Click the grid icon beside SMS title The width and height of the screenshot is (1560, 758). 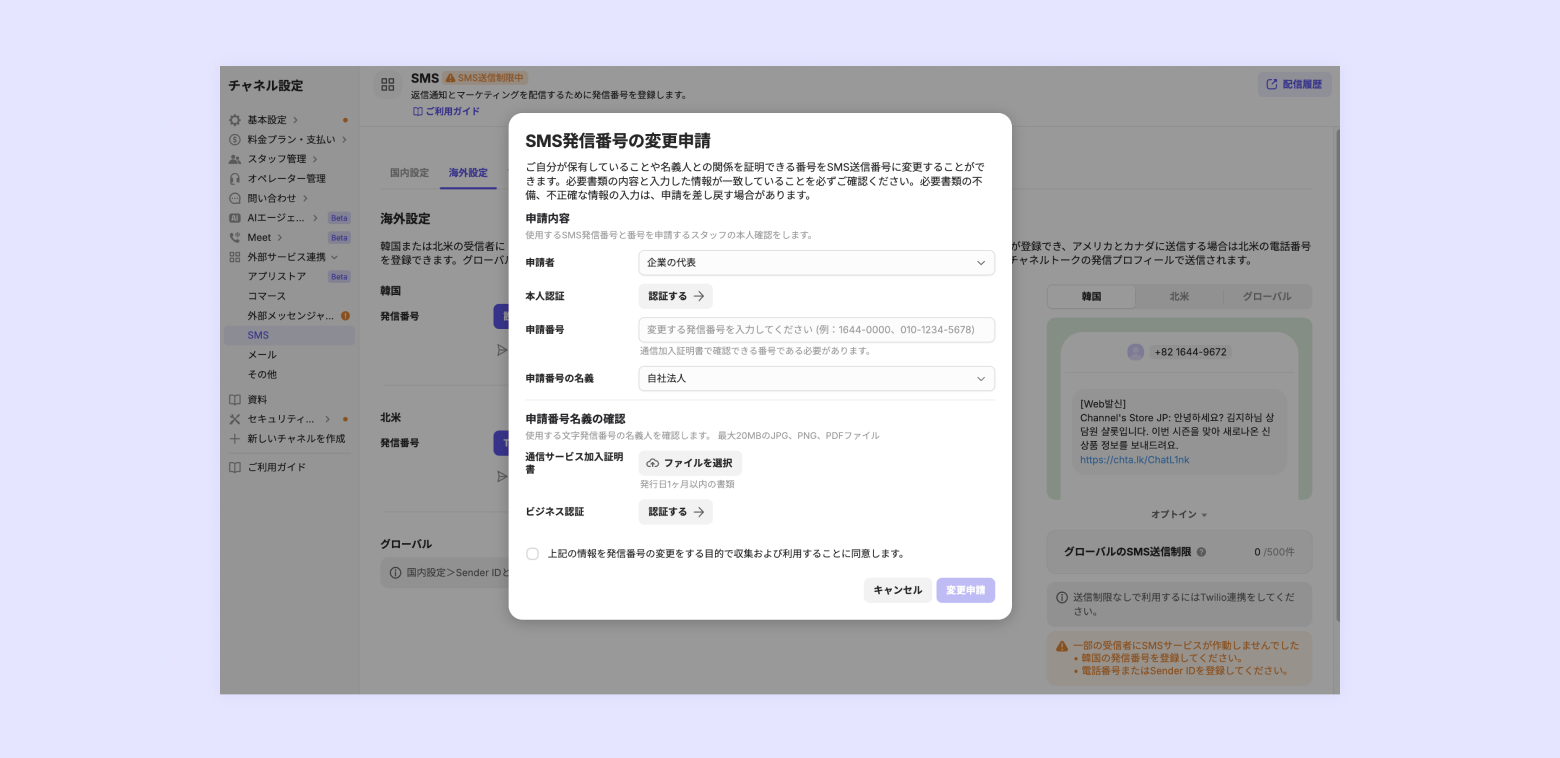pos(388,85)
